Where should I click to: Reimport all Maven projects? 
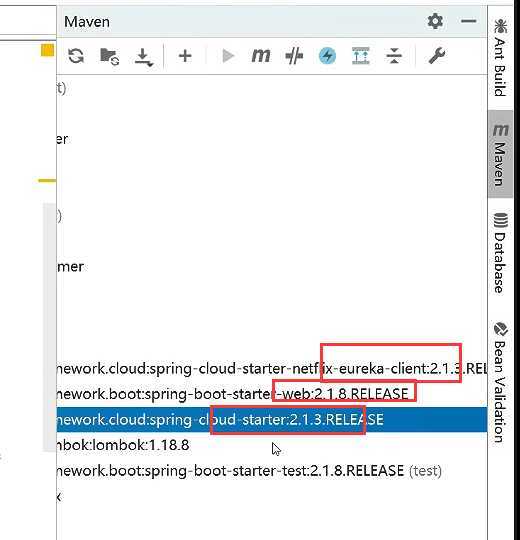pyautogui.click(x=76, y=56)
